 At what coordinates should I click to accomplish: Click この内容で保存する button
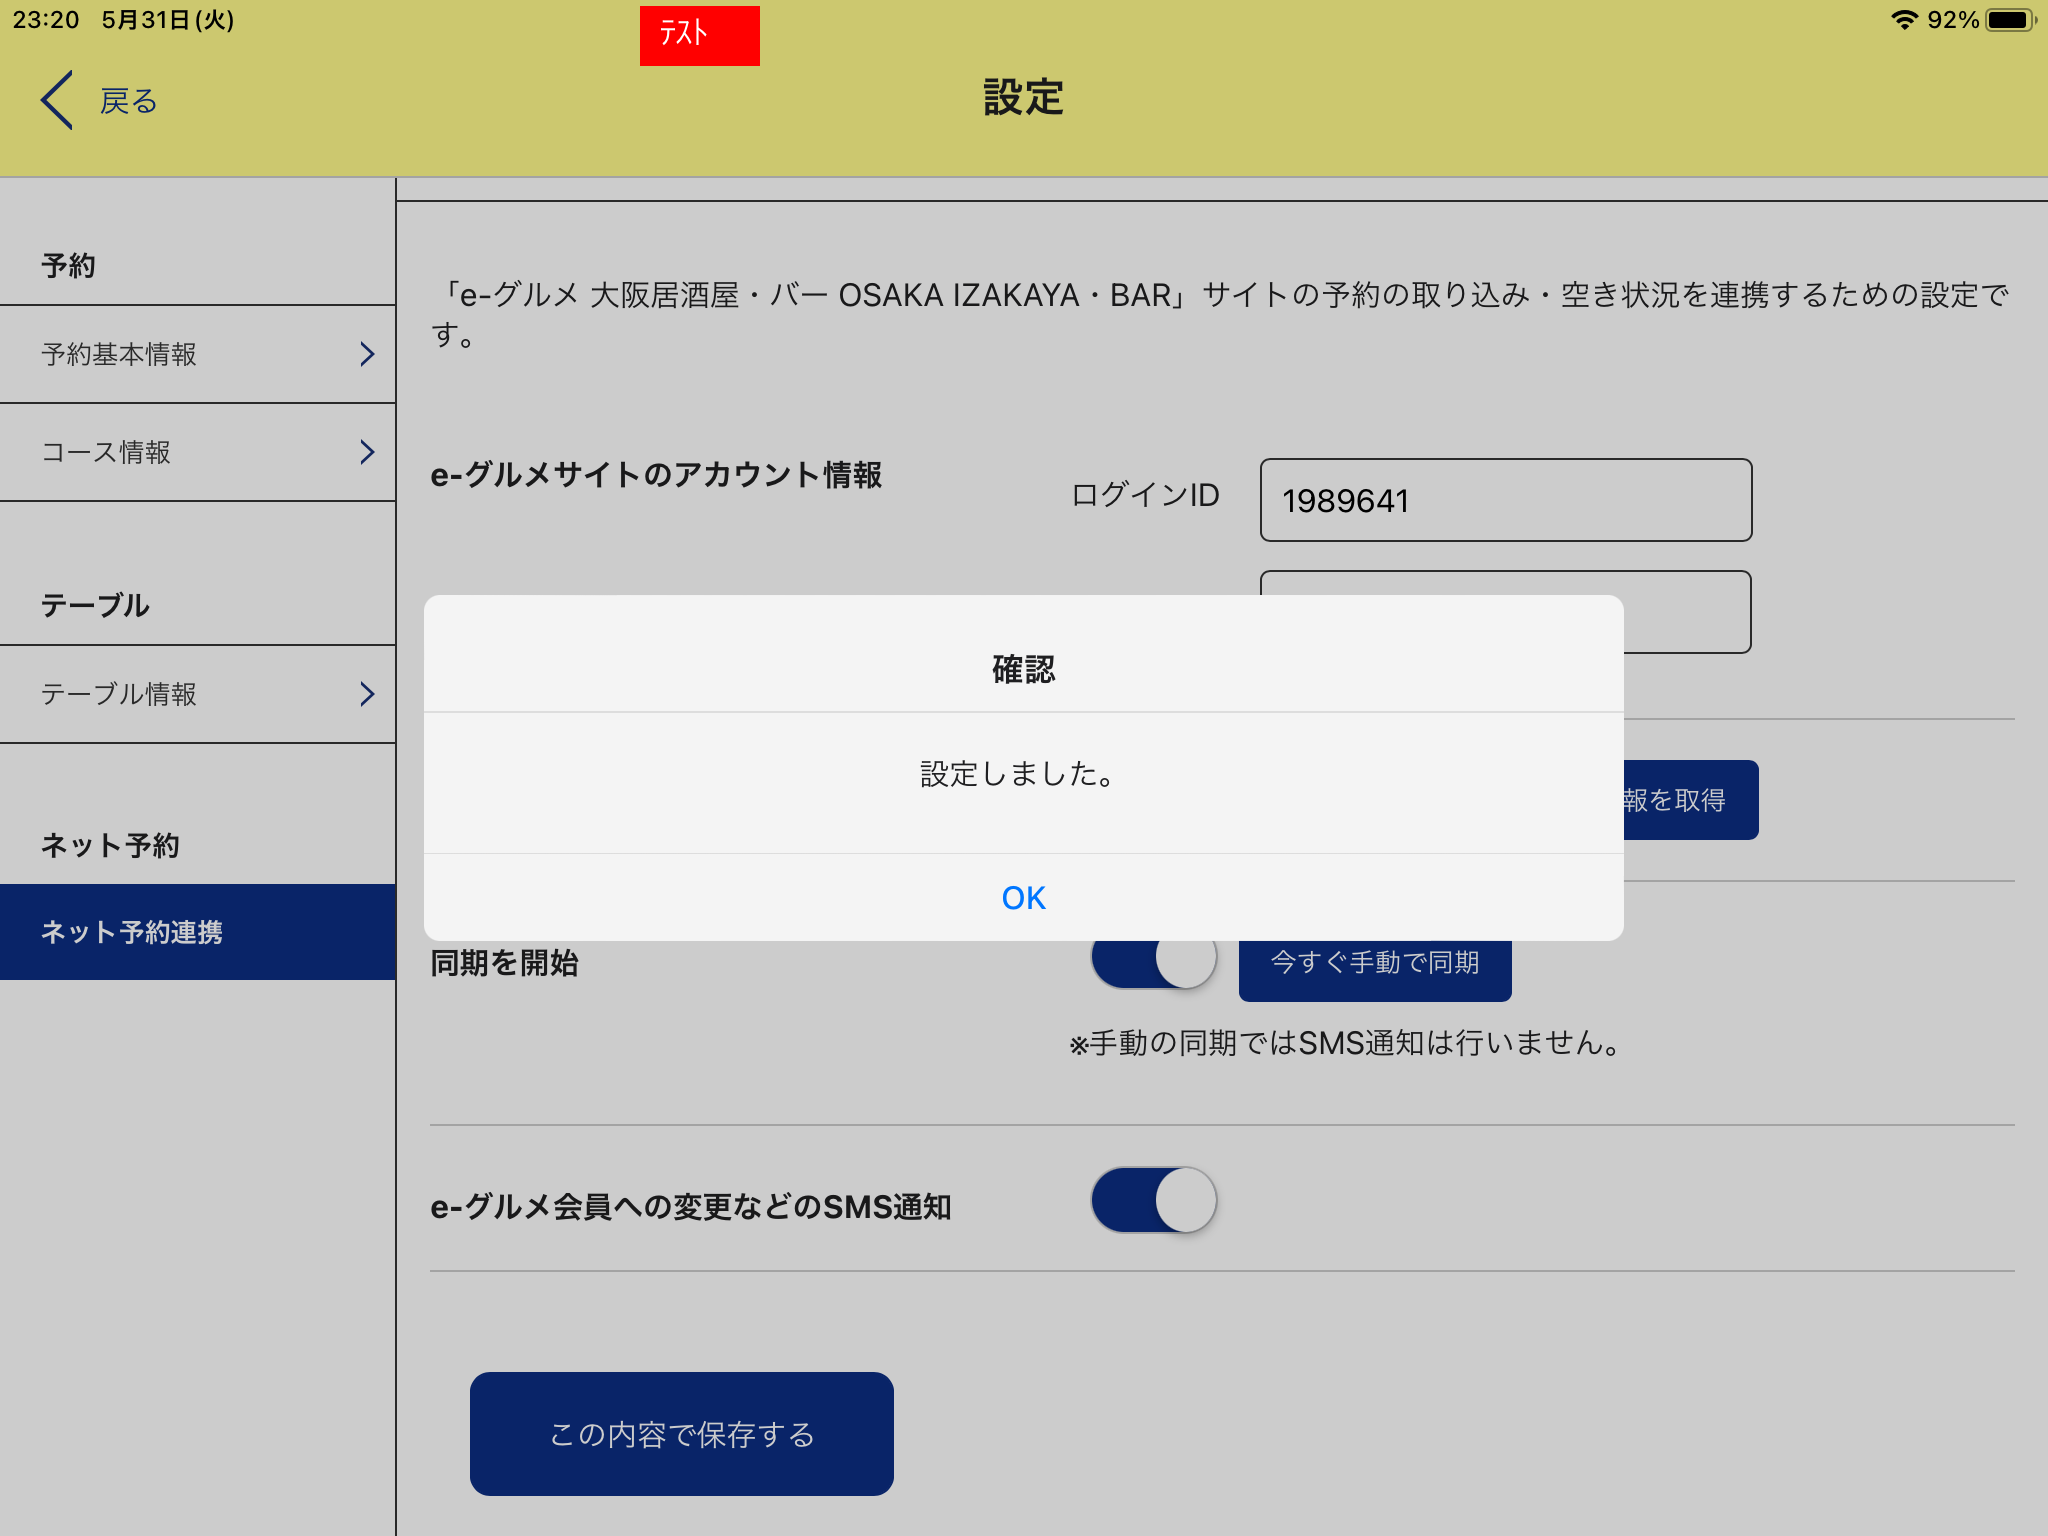pyautogui.click(x=682, y=1434)
